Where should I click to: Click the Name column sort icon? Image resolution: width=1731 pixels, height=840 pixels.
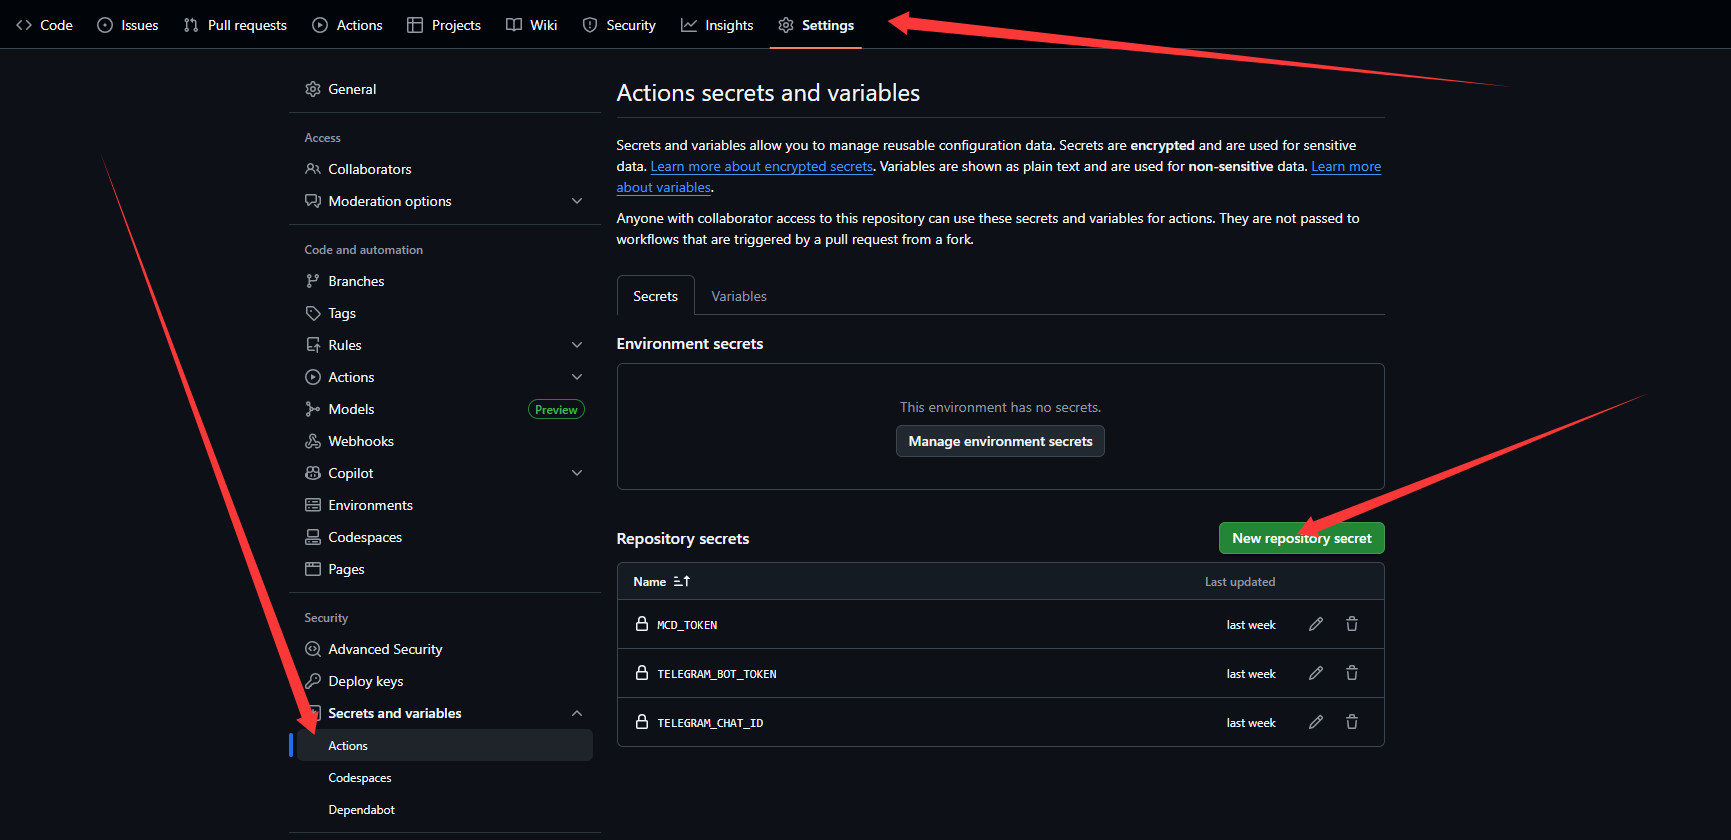681,581
